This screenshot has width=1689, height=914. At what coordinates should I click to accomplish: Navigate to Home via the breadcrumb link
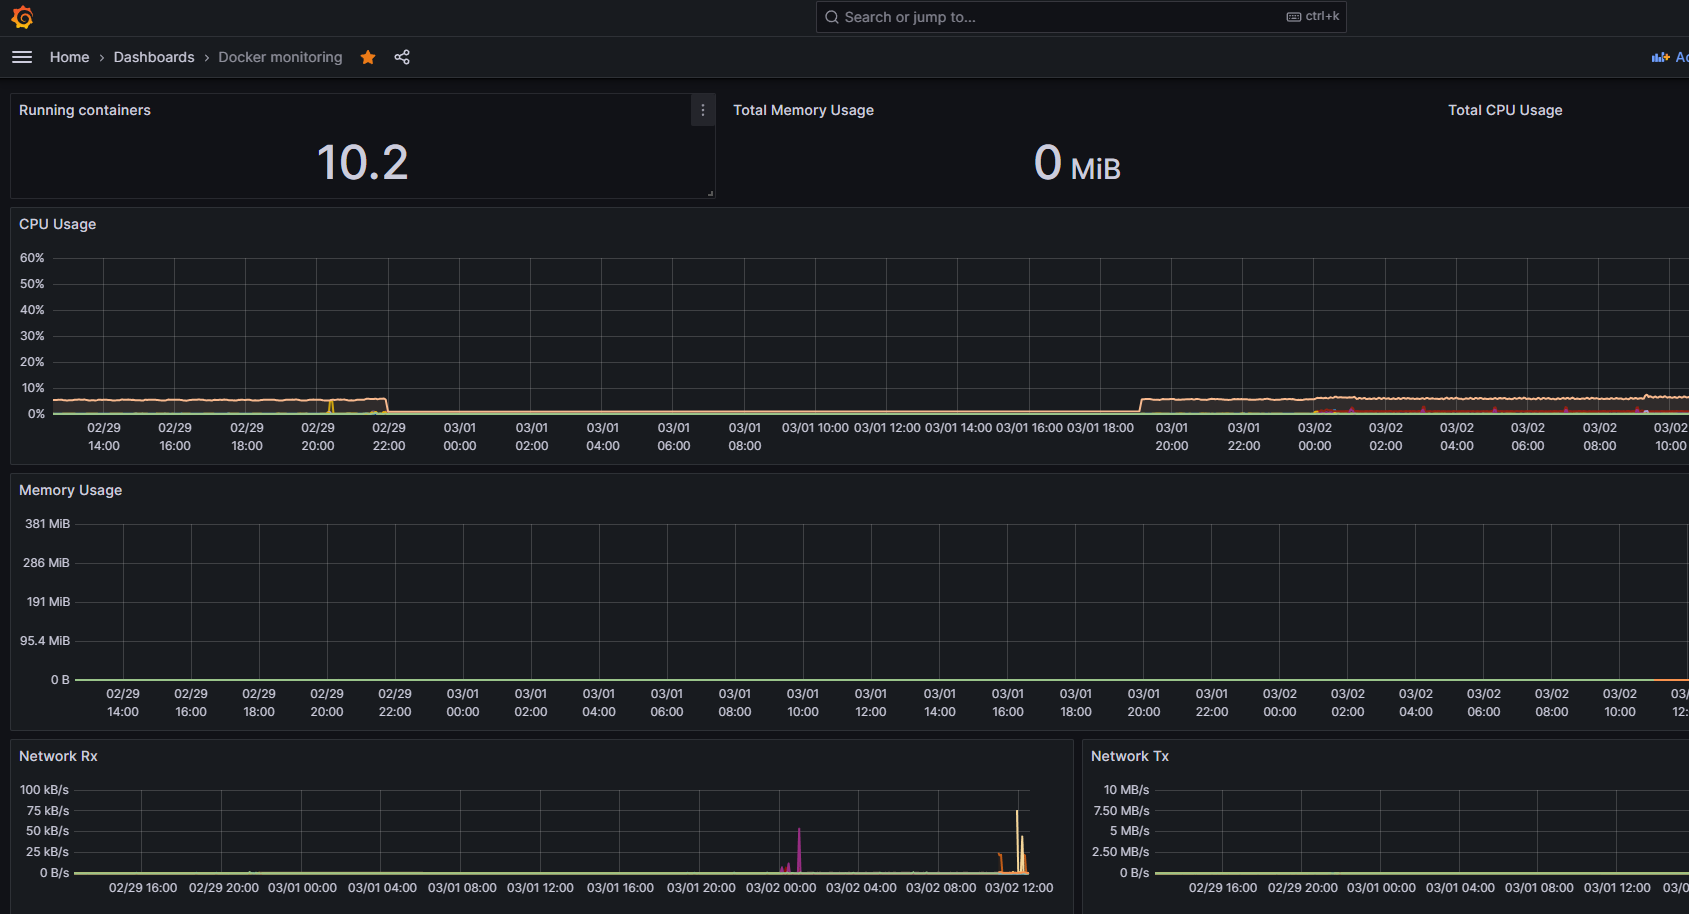[69, 57]
